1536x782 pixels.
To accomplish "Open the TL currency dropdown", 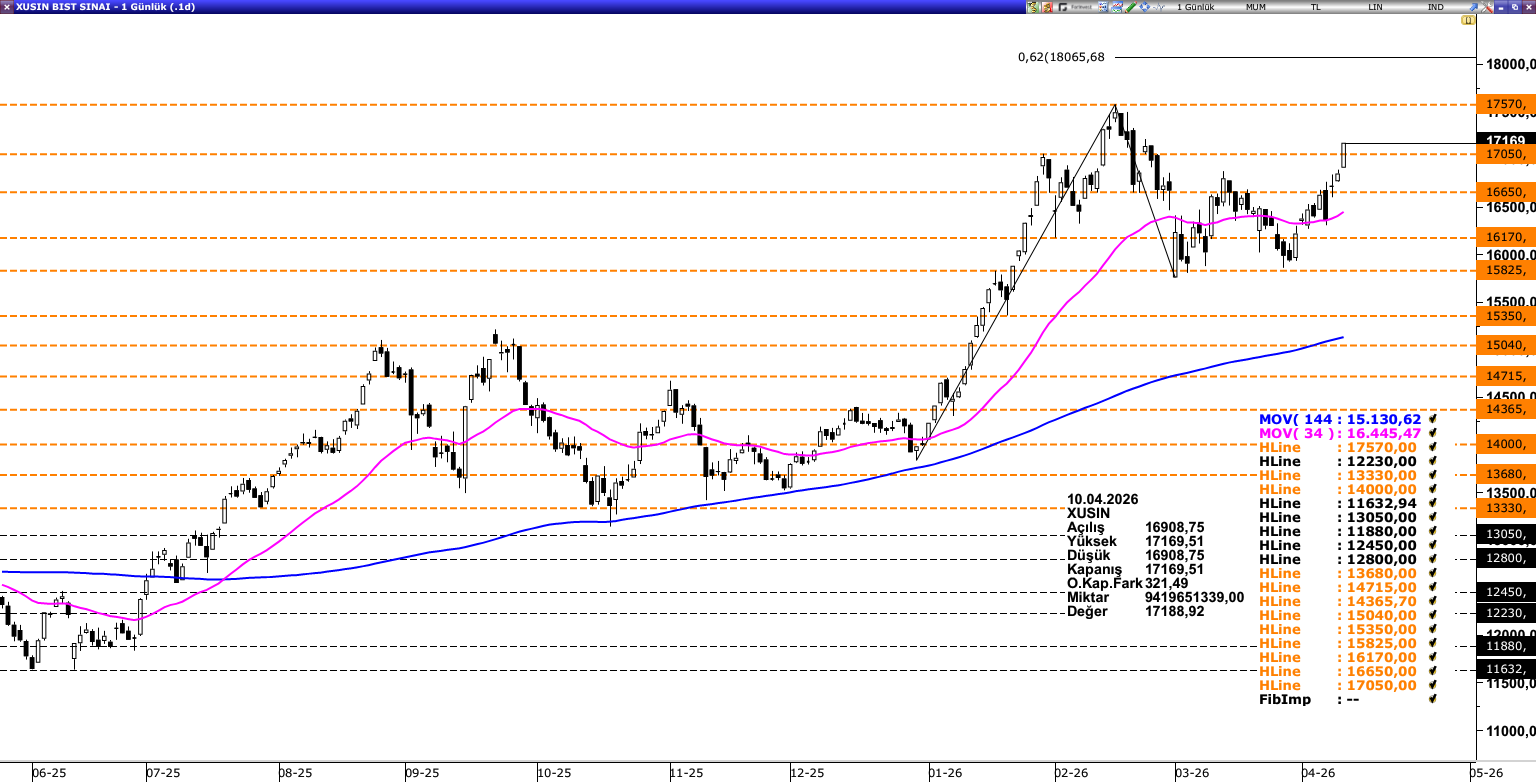I will pos(1315,7).
